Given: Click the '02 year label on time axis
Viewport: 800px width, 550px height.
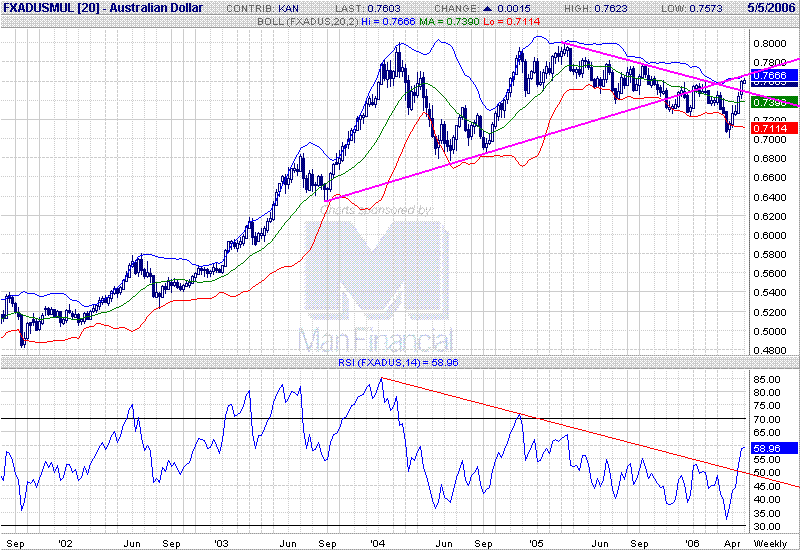Looking at the screenshot, I should [x=65, y=543].
